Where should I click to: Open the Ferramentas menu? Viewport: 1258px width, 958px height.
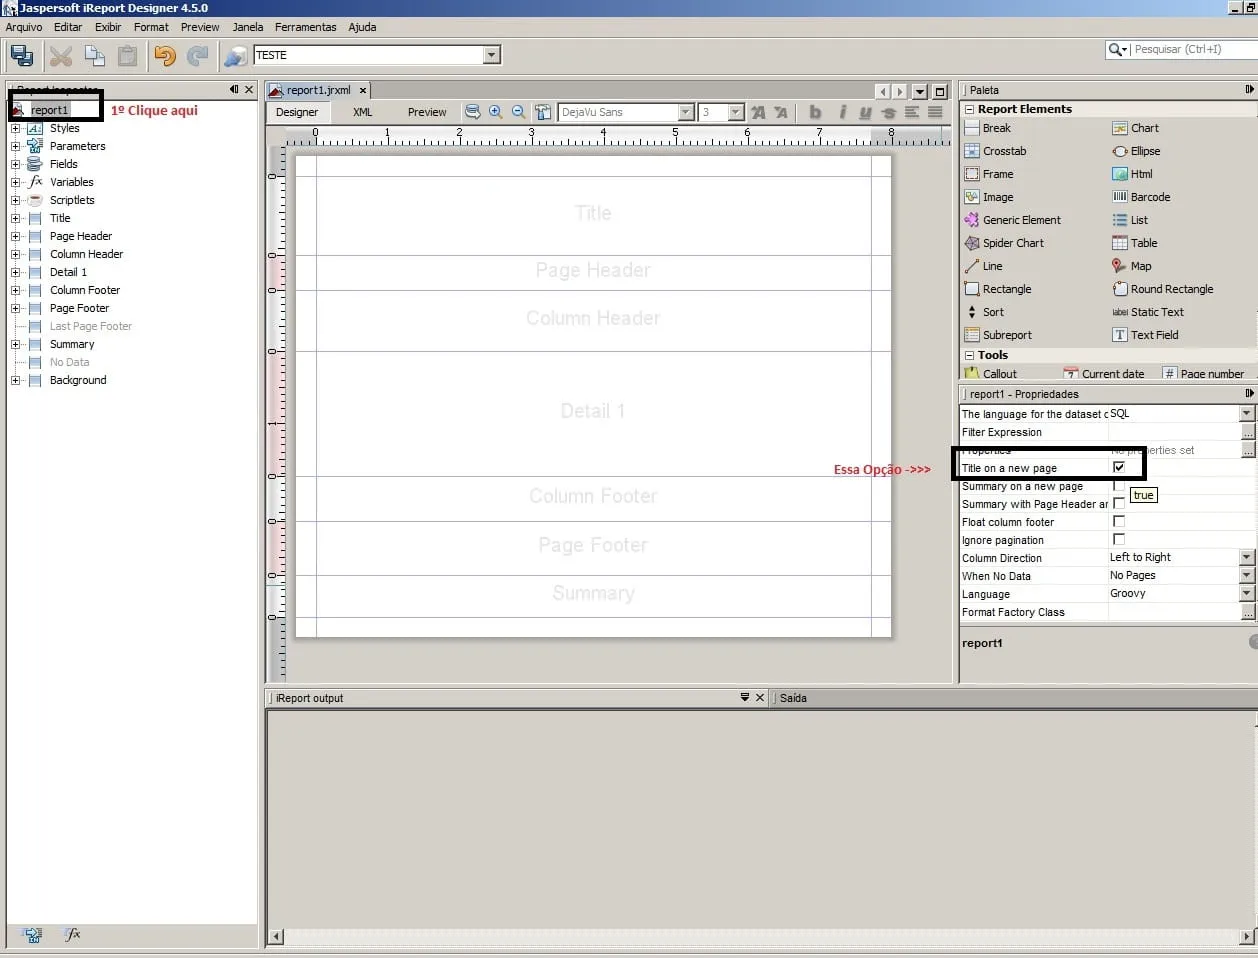click(306, 27)
